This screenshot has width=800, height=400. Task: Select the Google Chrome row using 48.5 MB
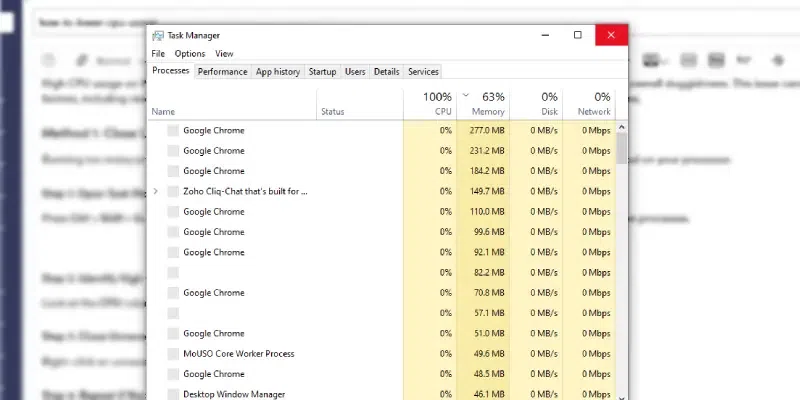tap(382, 374)
